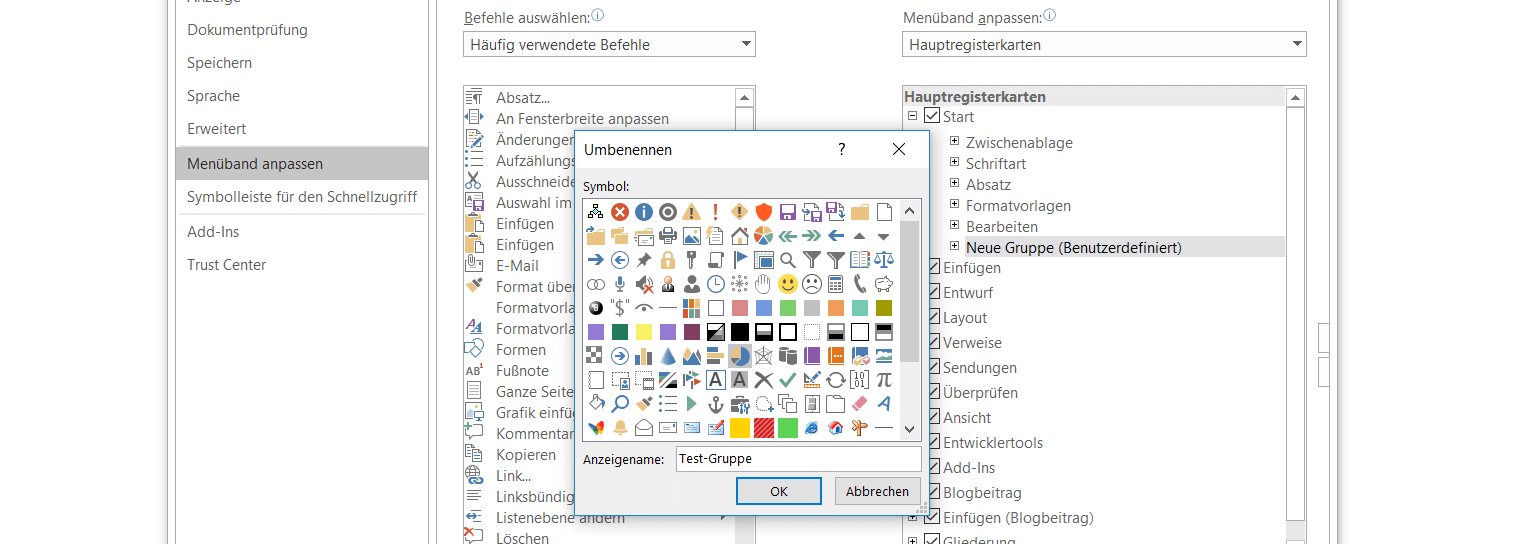Select the red X error symbol

[x=620, y=212]
